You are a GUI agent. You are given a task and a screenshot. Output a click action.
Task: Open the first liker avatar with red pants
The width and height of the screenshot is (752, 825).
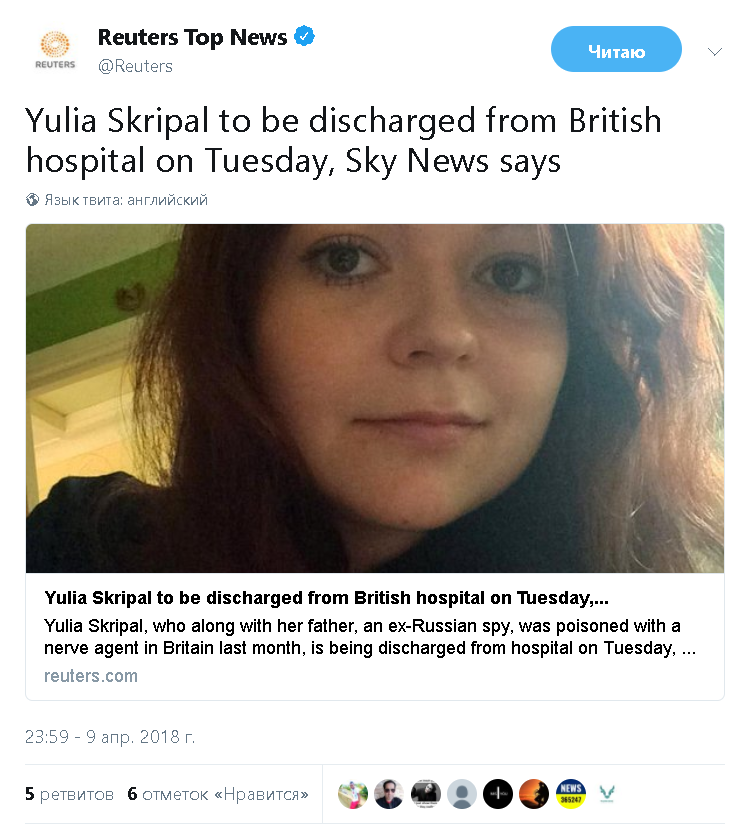point(353,793)
